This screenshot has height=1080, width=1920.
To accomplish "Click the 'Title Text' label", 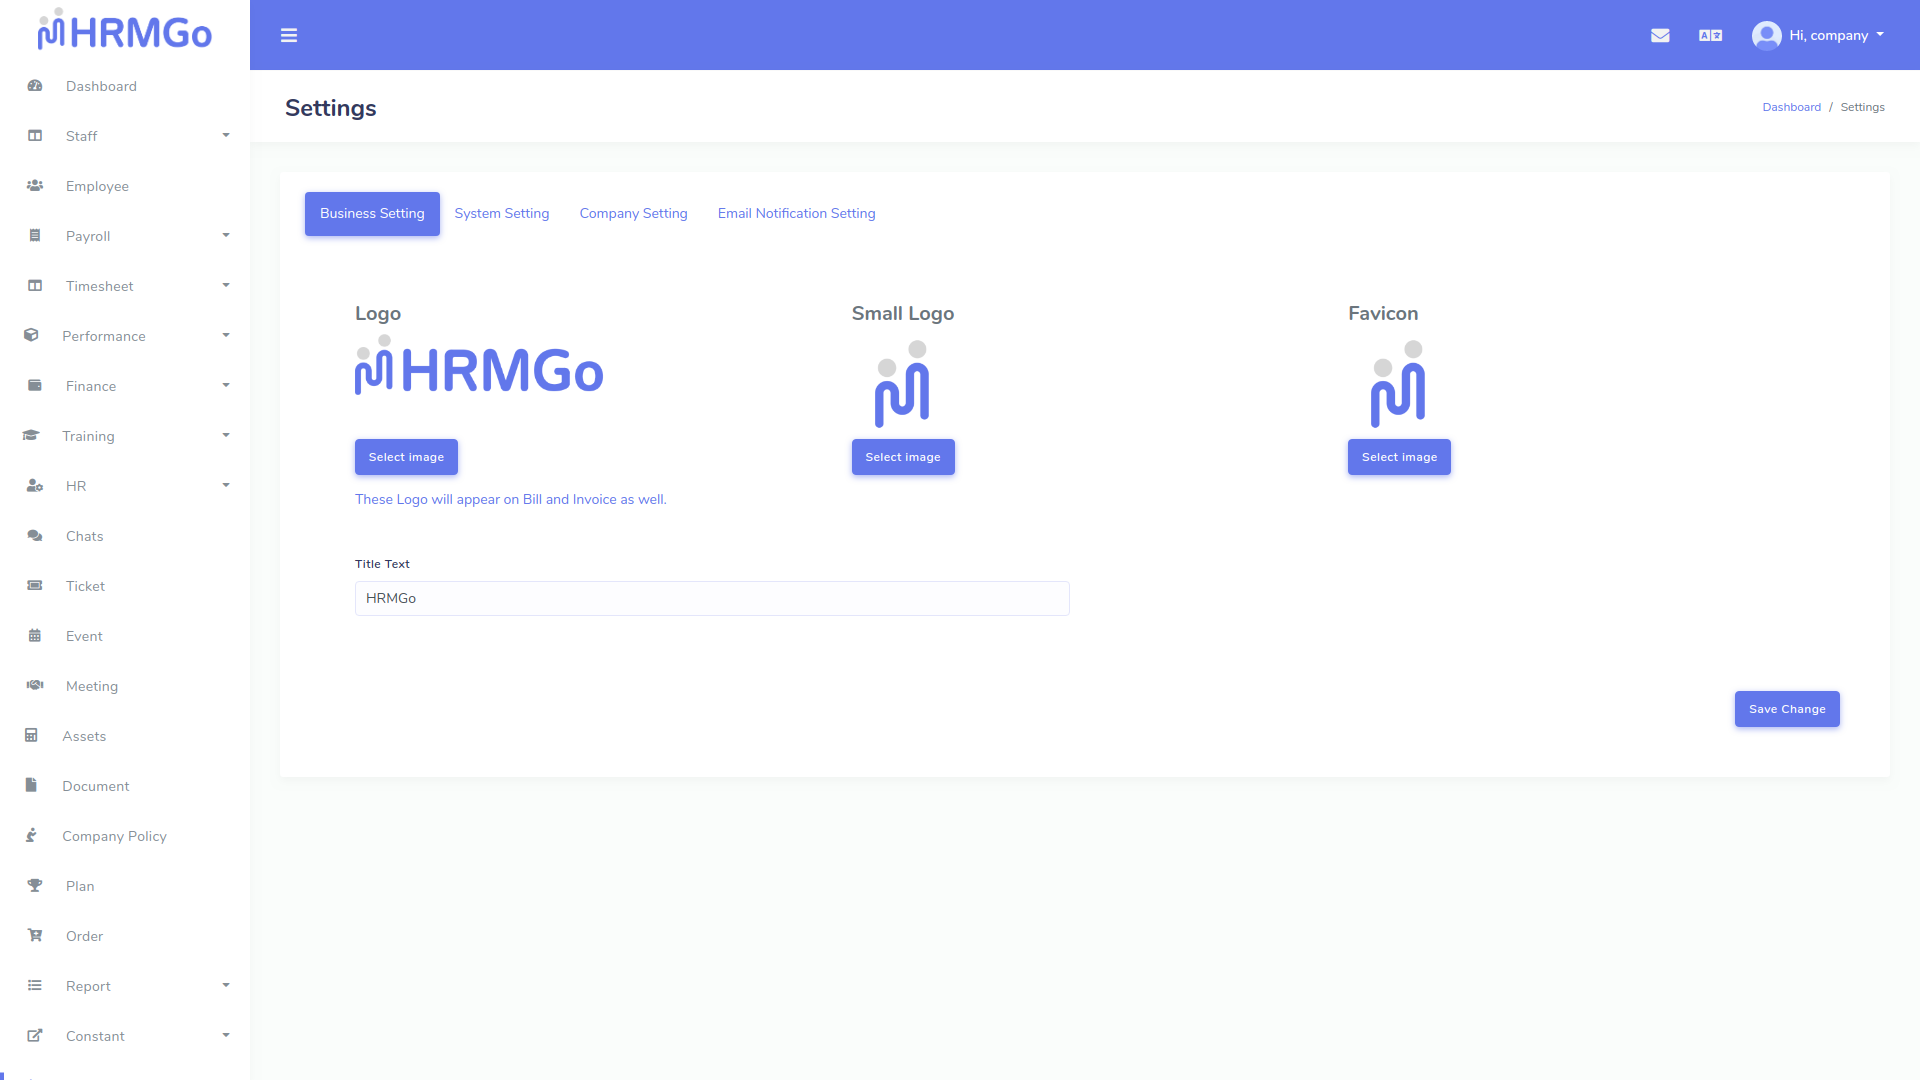I will (382, 564).
